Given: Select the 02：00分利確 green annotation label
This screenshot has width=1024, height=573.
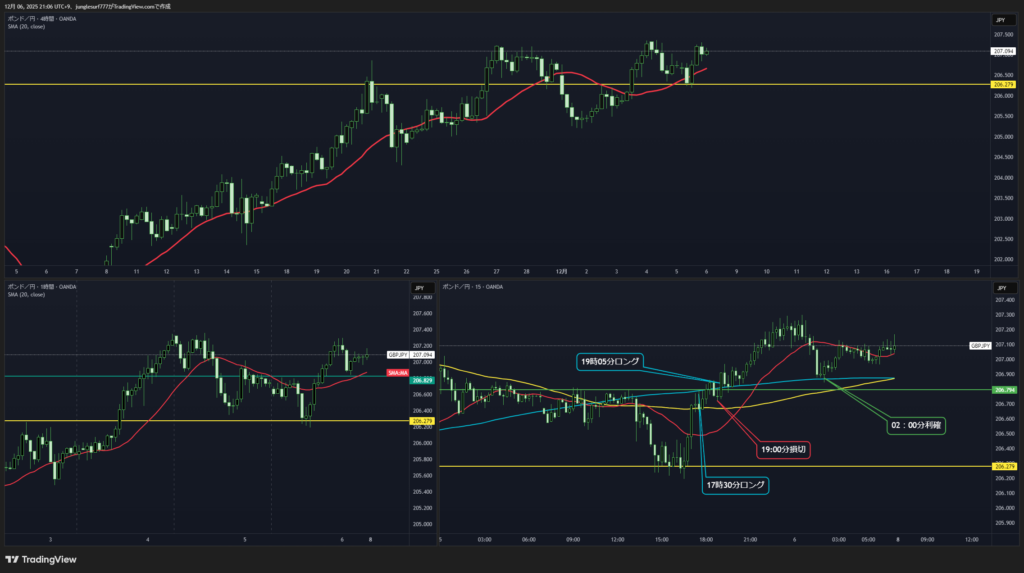Looking at the screenshot, I should [x=917, y=425].
